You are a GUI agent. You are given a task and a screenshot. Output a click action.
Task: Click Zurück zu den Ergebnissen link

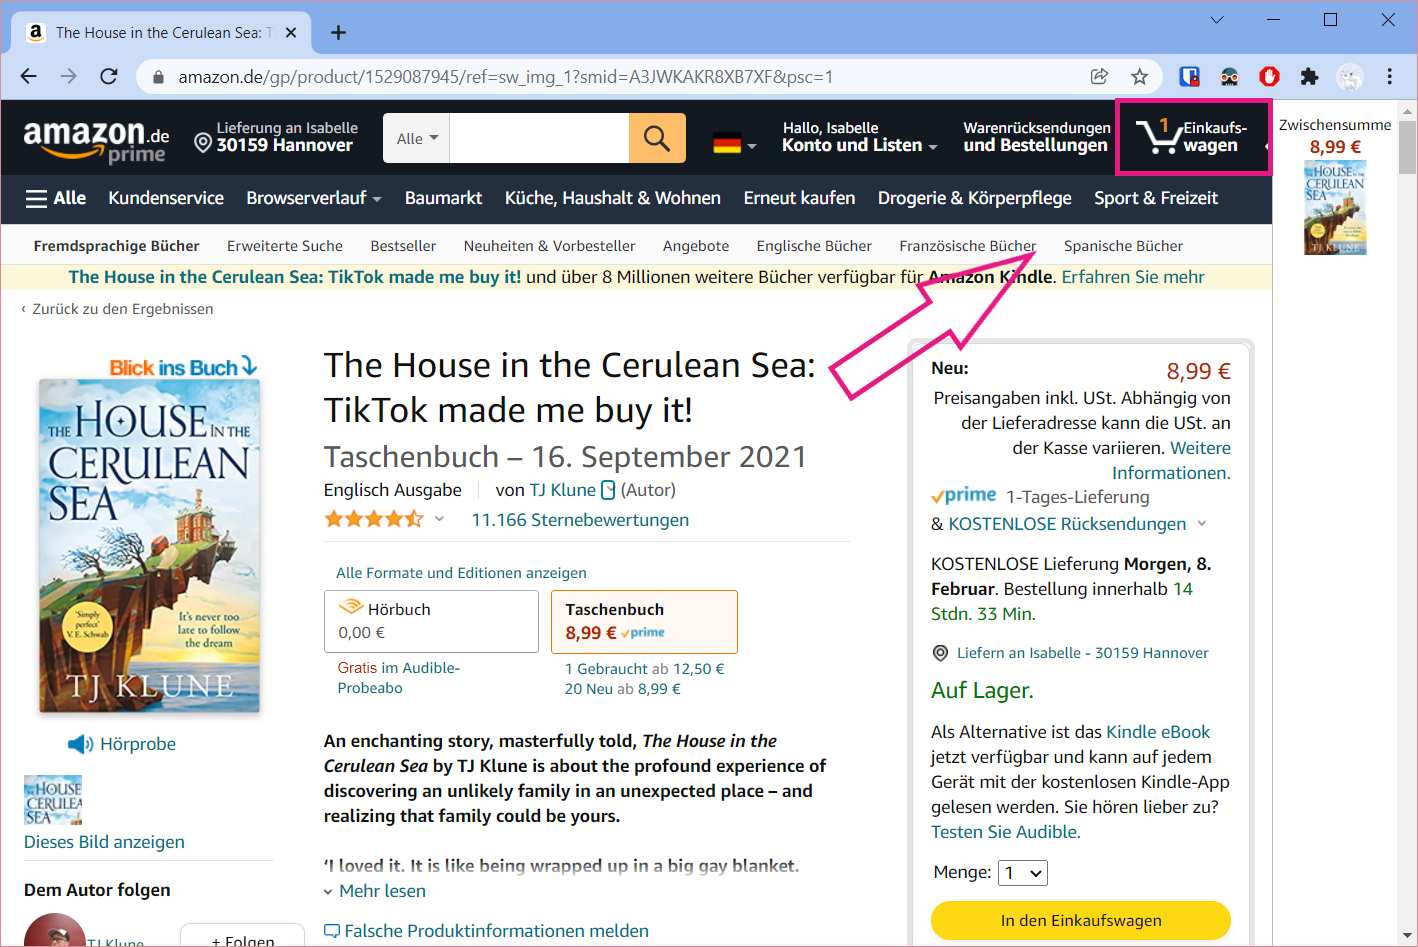122,309
